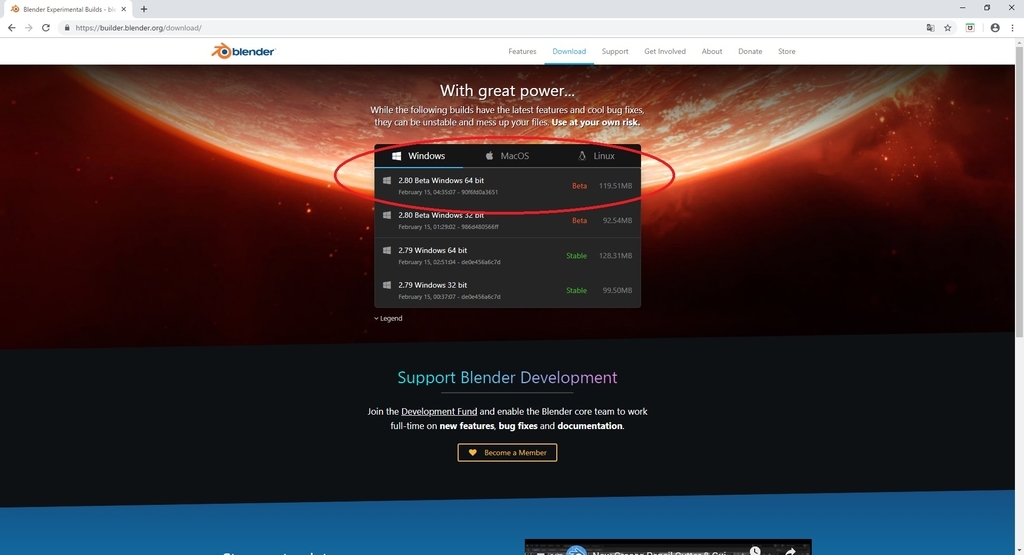The height and width of the screenshot is (555, 1024).
Task: Click the Blender logo in the header
Action: [x=243, y=51]
